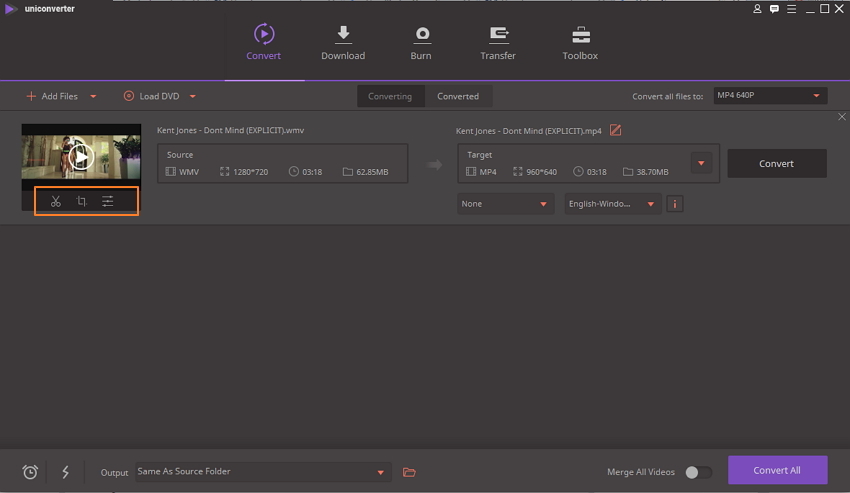The width and height of the screenshot is (850, 493).
Task: Expand the Add Files dropdown arrow
Action: click(x=93, y=97)
